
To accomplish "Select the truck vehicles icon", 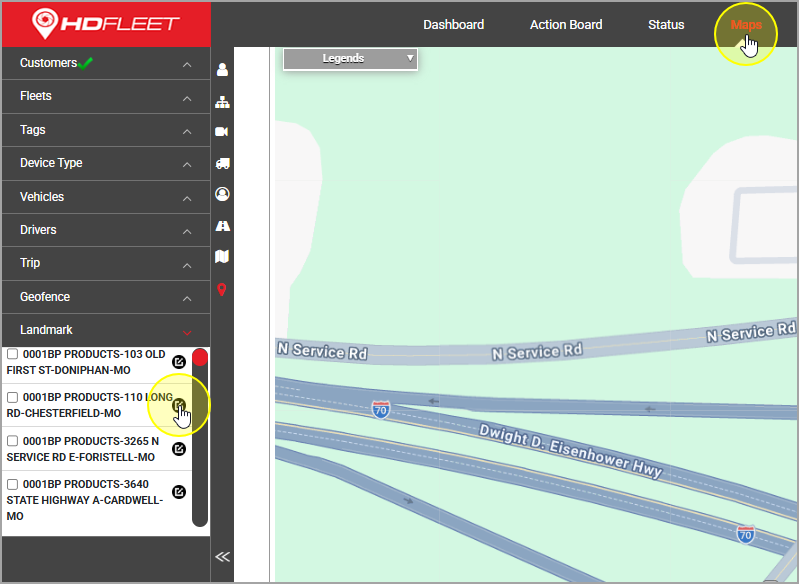I will [x=222, y=163].
